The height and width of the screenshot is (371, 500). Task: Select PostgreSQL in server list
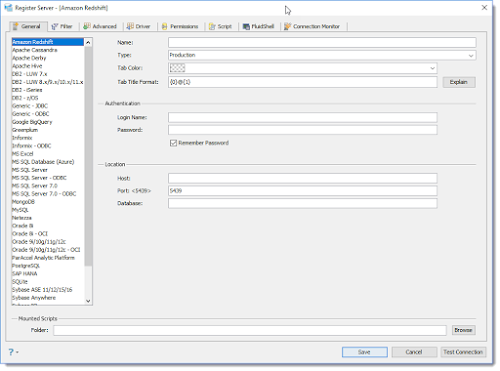pyautogui.click(x=48, y=266)
